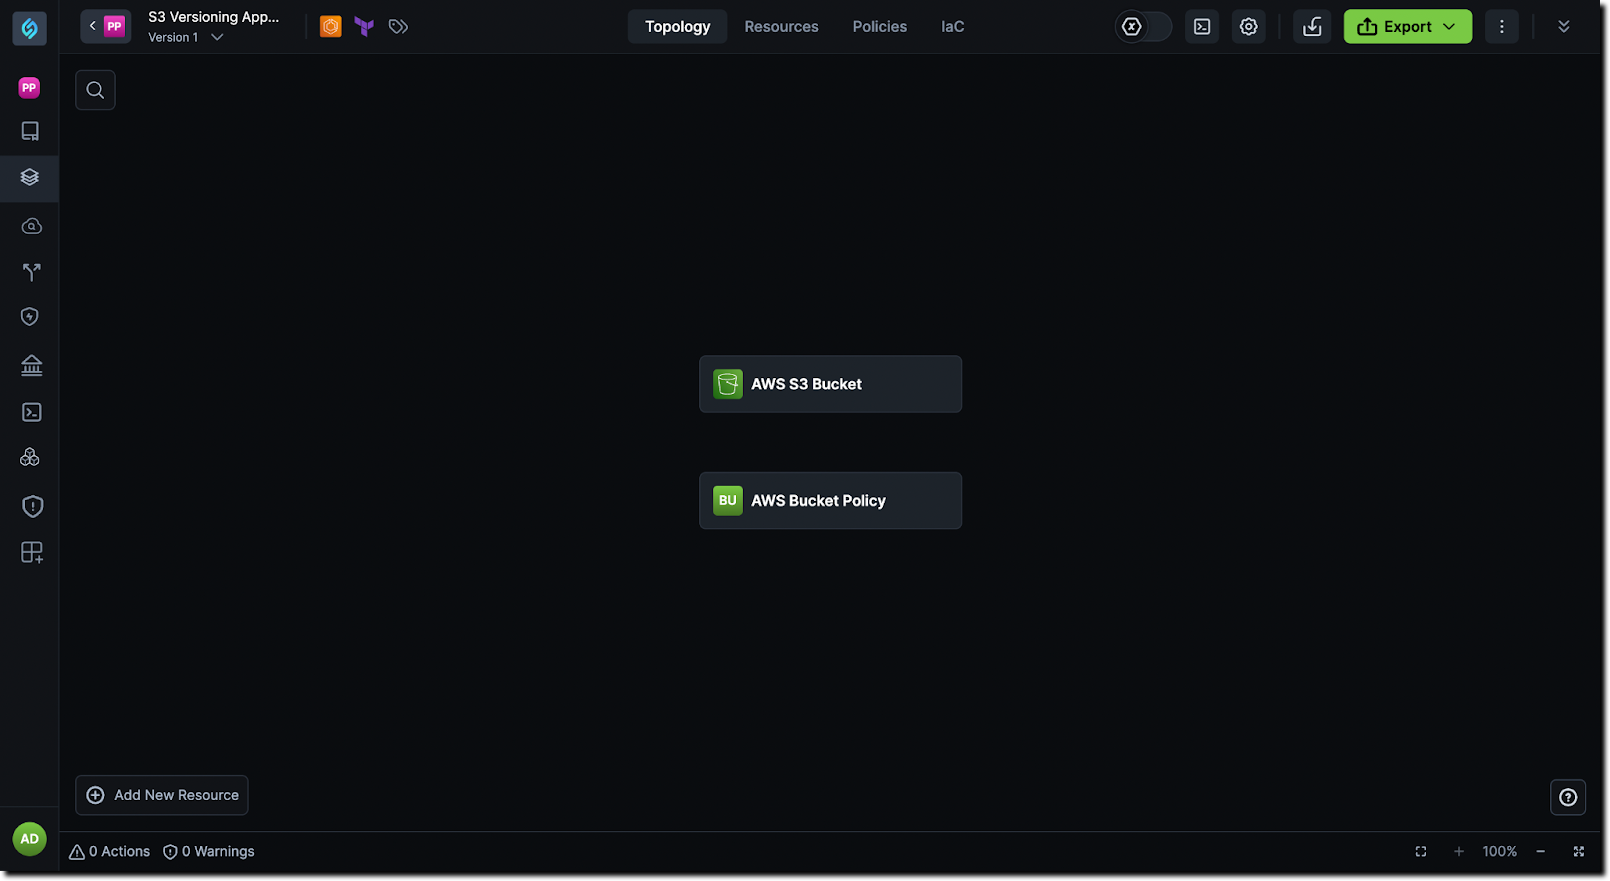Open the shield alert sidebar icon
This screenshot has width=1610, height=881.
32,506
